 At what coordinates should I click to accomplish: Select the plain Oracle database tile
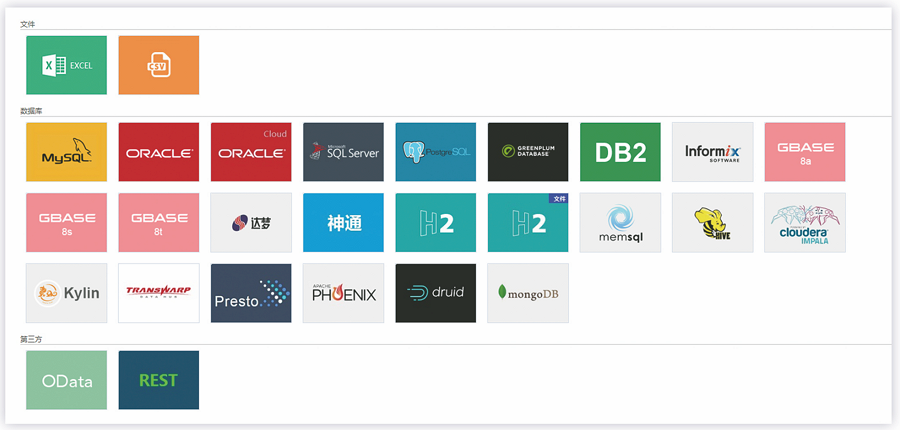(159, 152)
